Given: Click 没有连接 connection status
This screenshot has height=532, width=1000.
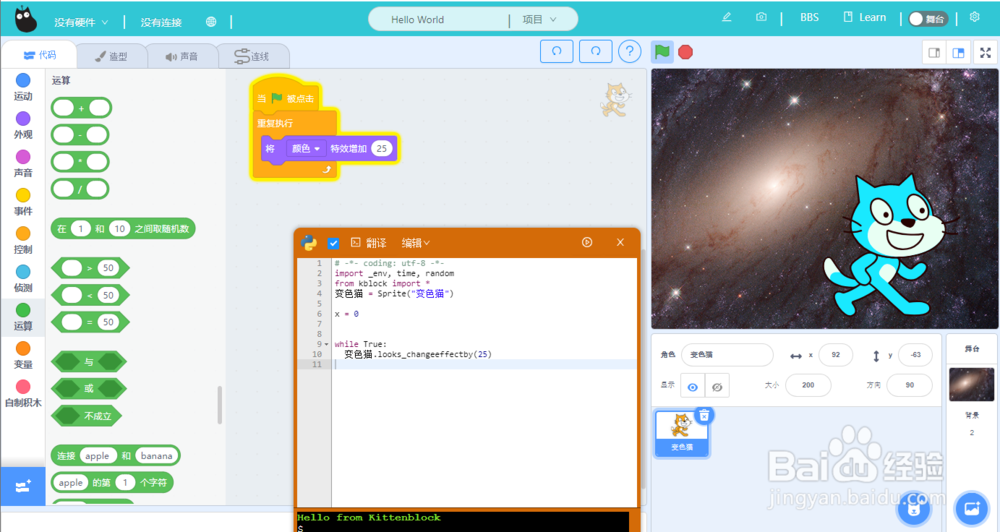Looking at the screenshot, I should (x=161, y=22).
